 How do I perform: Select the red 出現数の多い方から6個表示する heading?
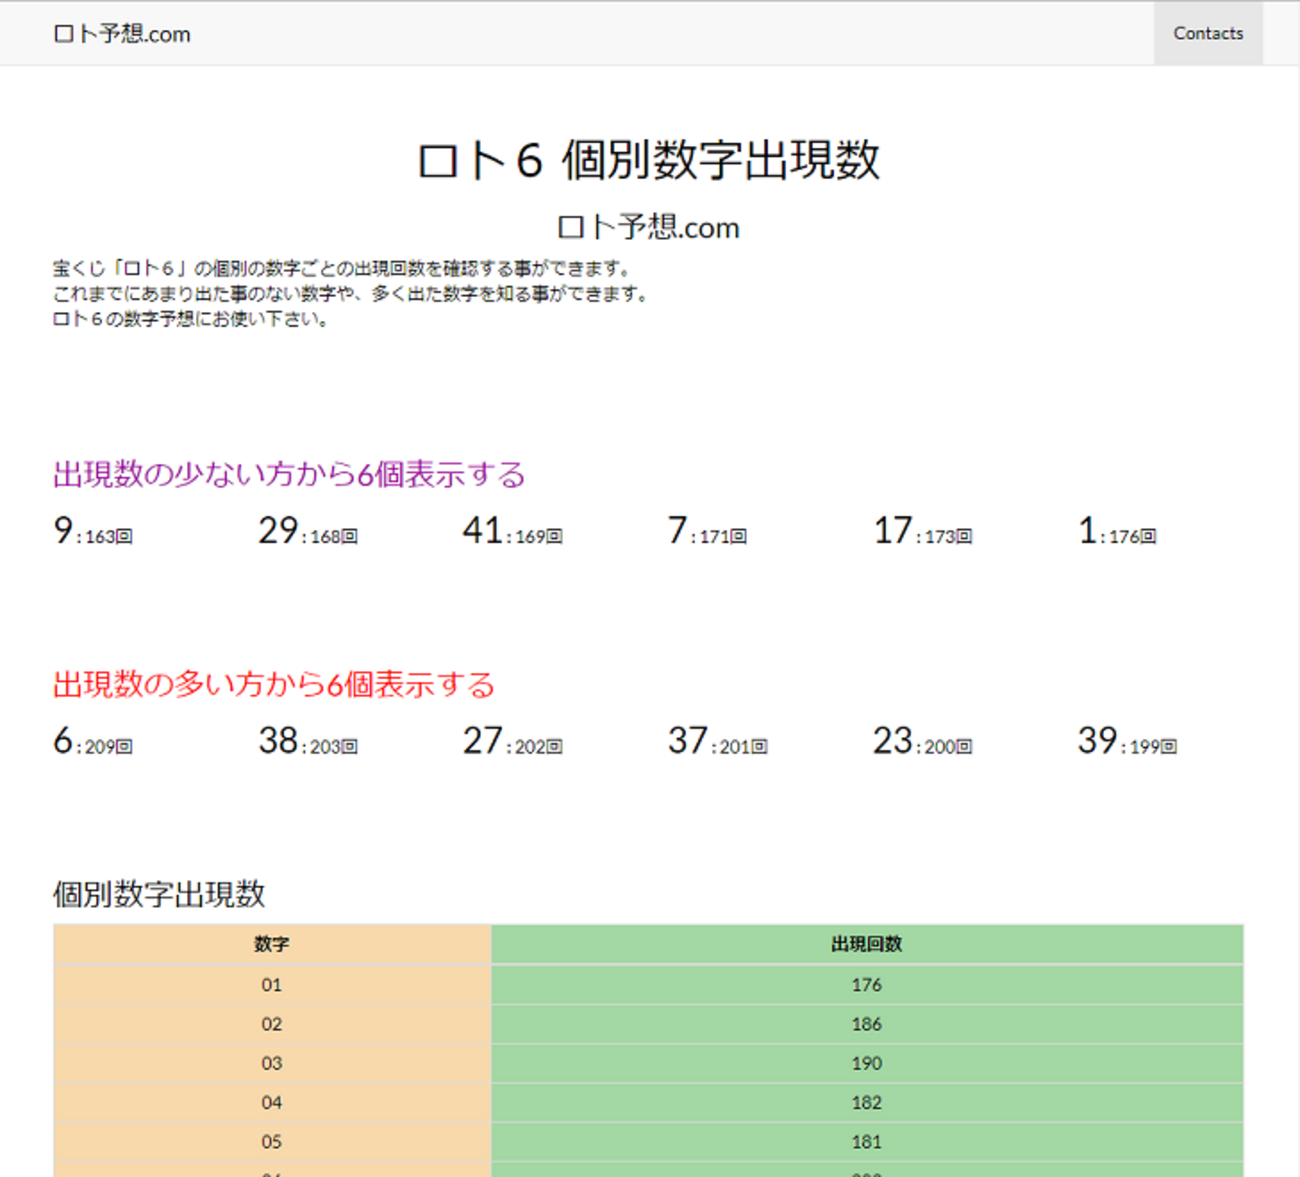tap(274, 685)
